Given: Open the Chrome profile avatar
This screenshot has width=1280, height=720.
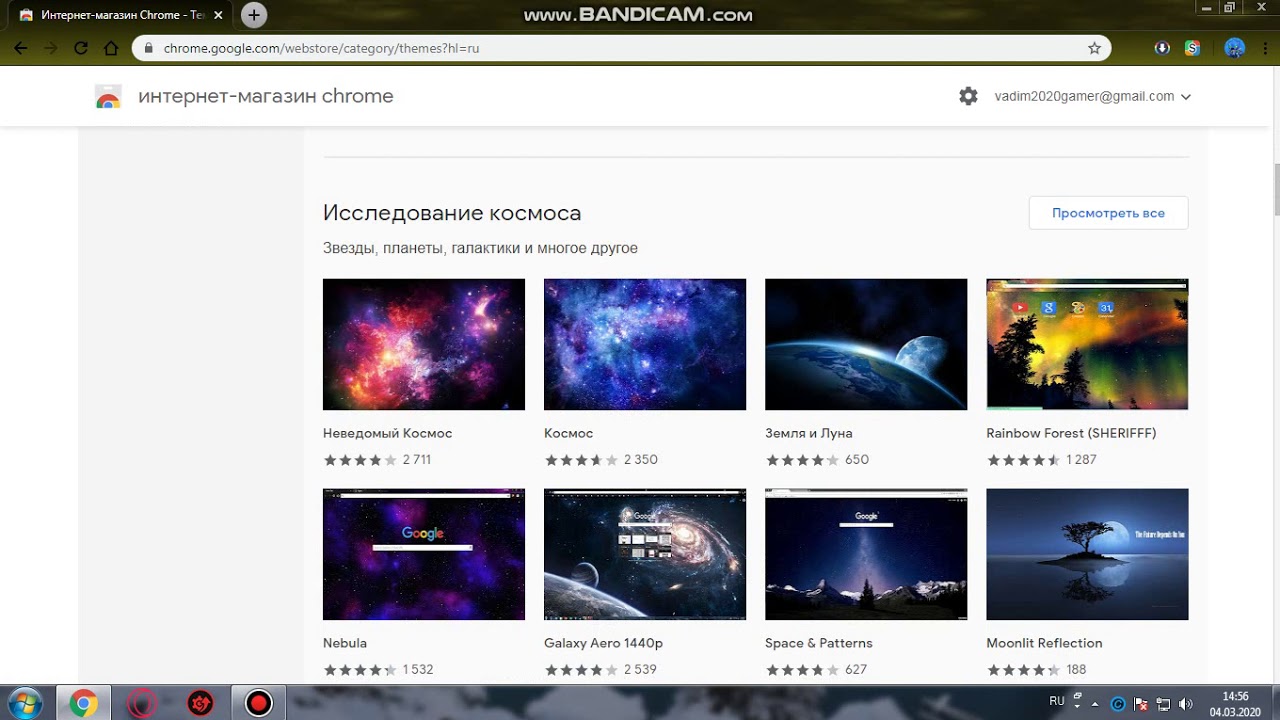Looking at the screenshot, I should [x=1234, y=48].
